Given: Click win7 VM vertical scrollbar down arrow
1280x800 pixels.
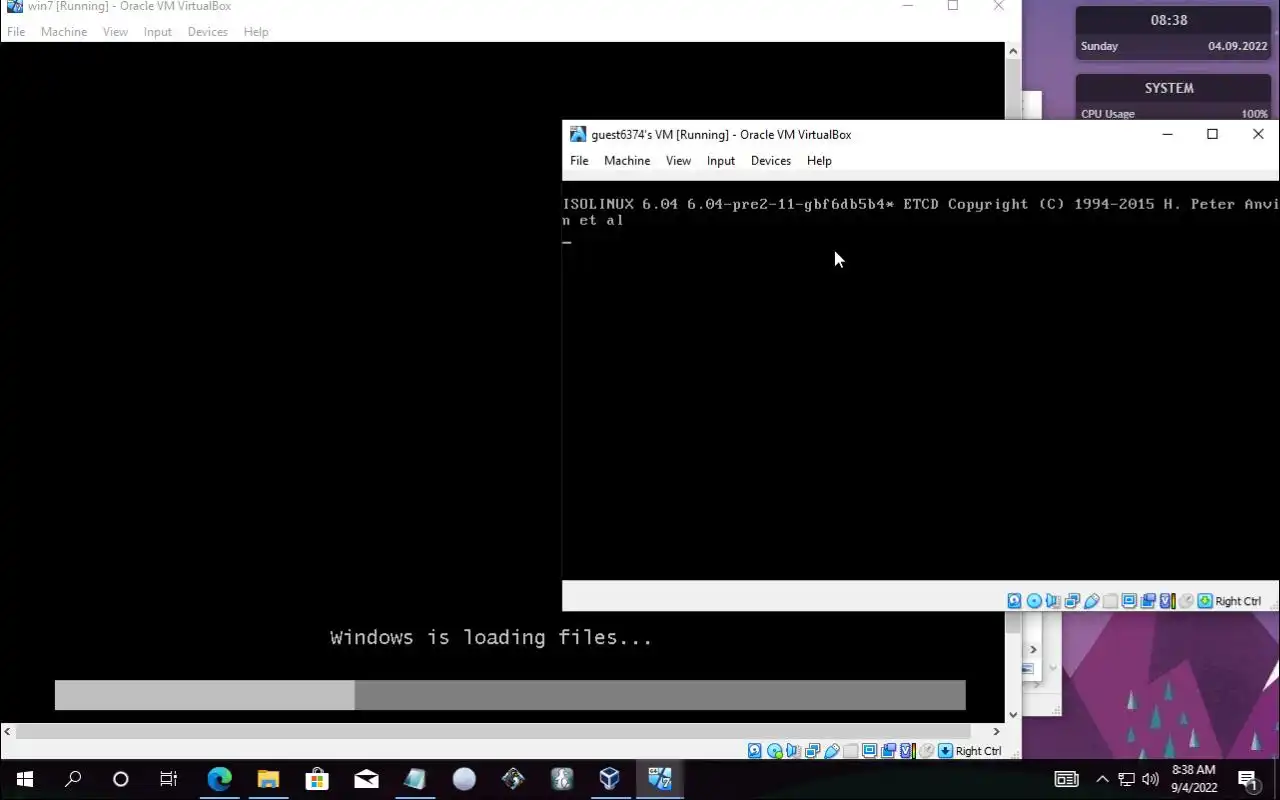Looking at the screenshot, I should tap(1013, 714).
